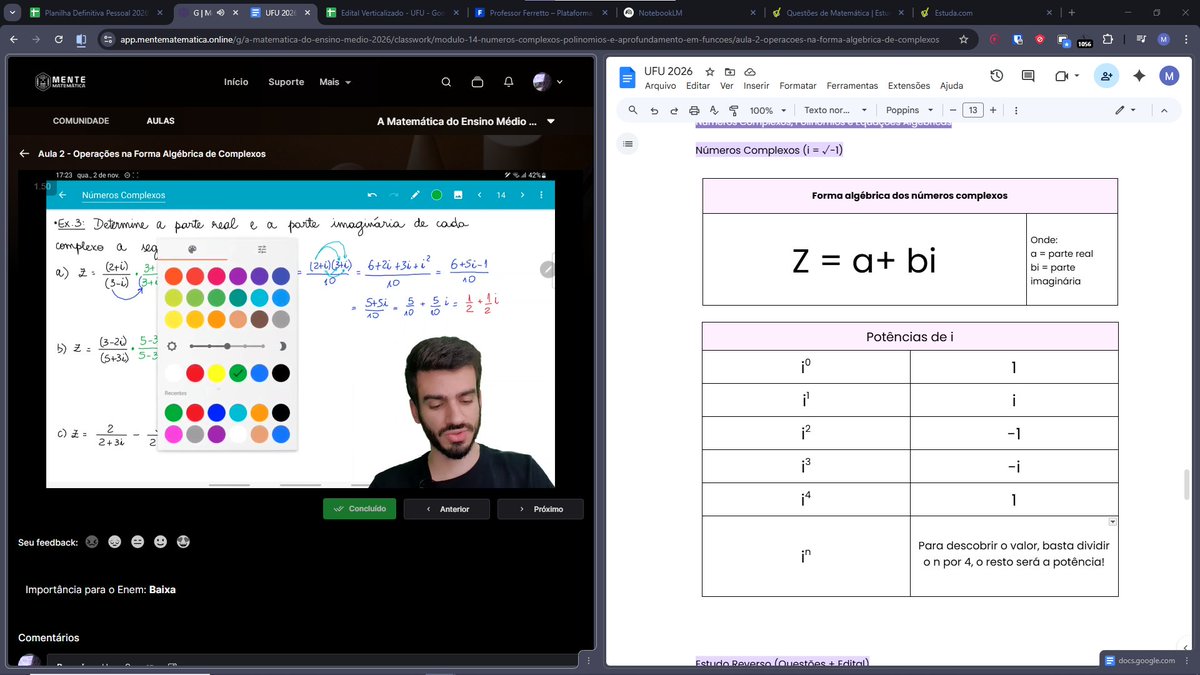Open the Docs search tool in the toolbar
The height and width of the screenshot is (675, 1200).
[633, 110]
